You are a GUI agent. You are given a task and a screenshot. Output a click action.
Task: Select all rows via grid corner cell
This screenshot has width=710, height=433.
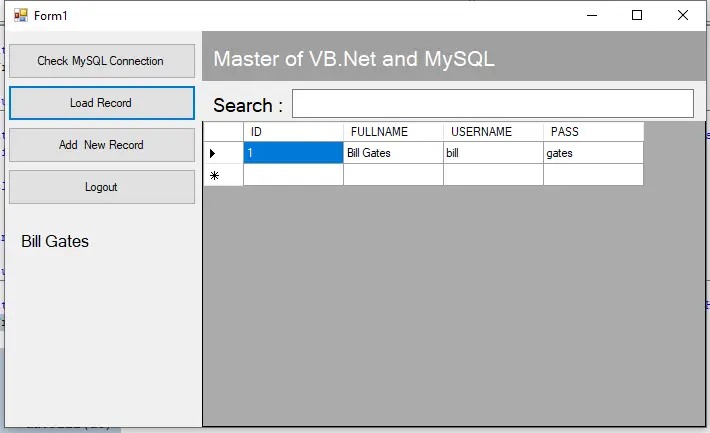click(x=223, y=132)
